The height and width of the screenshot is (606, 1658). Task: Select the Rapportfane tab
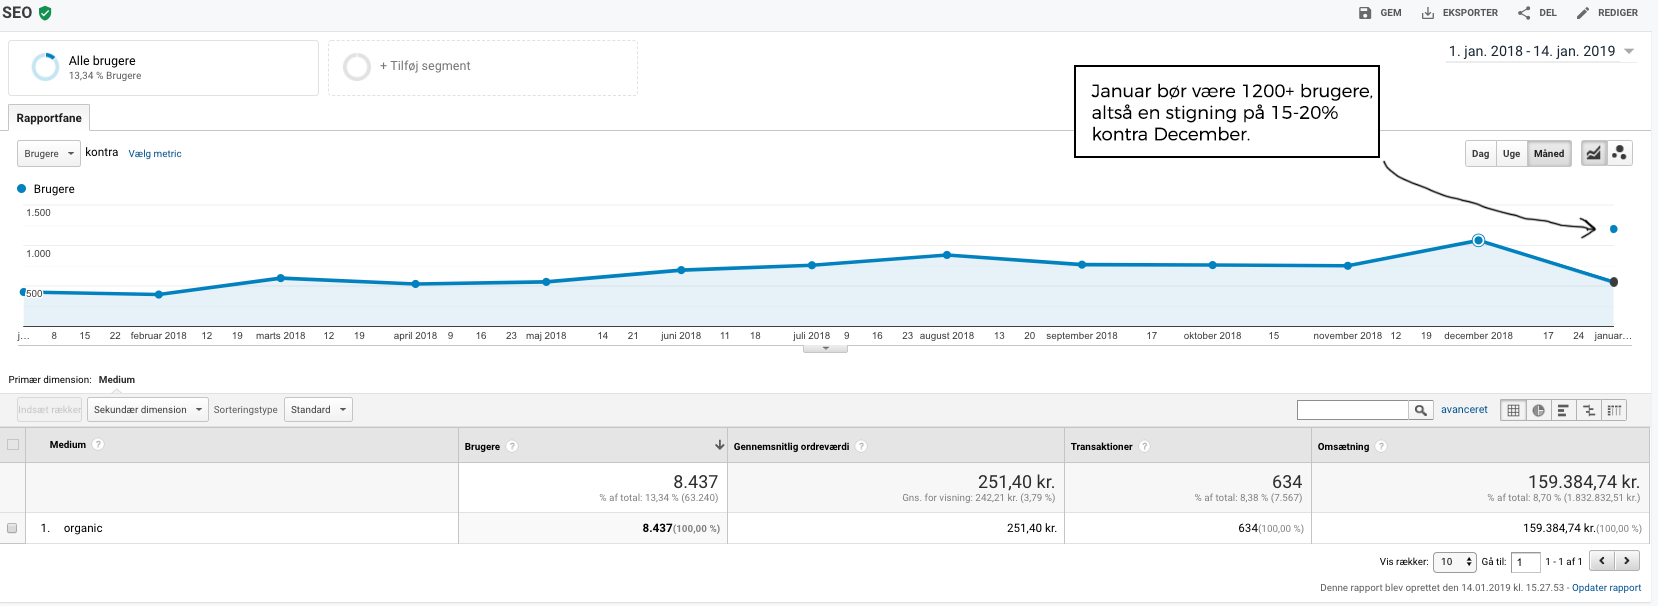point(49,118)
